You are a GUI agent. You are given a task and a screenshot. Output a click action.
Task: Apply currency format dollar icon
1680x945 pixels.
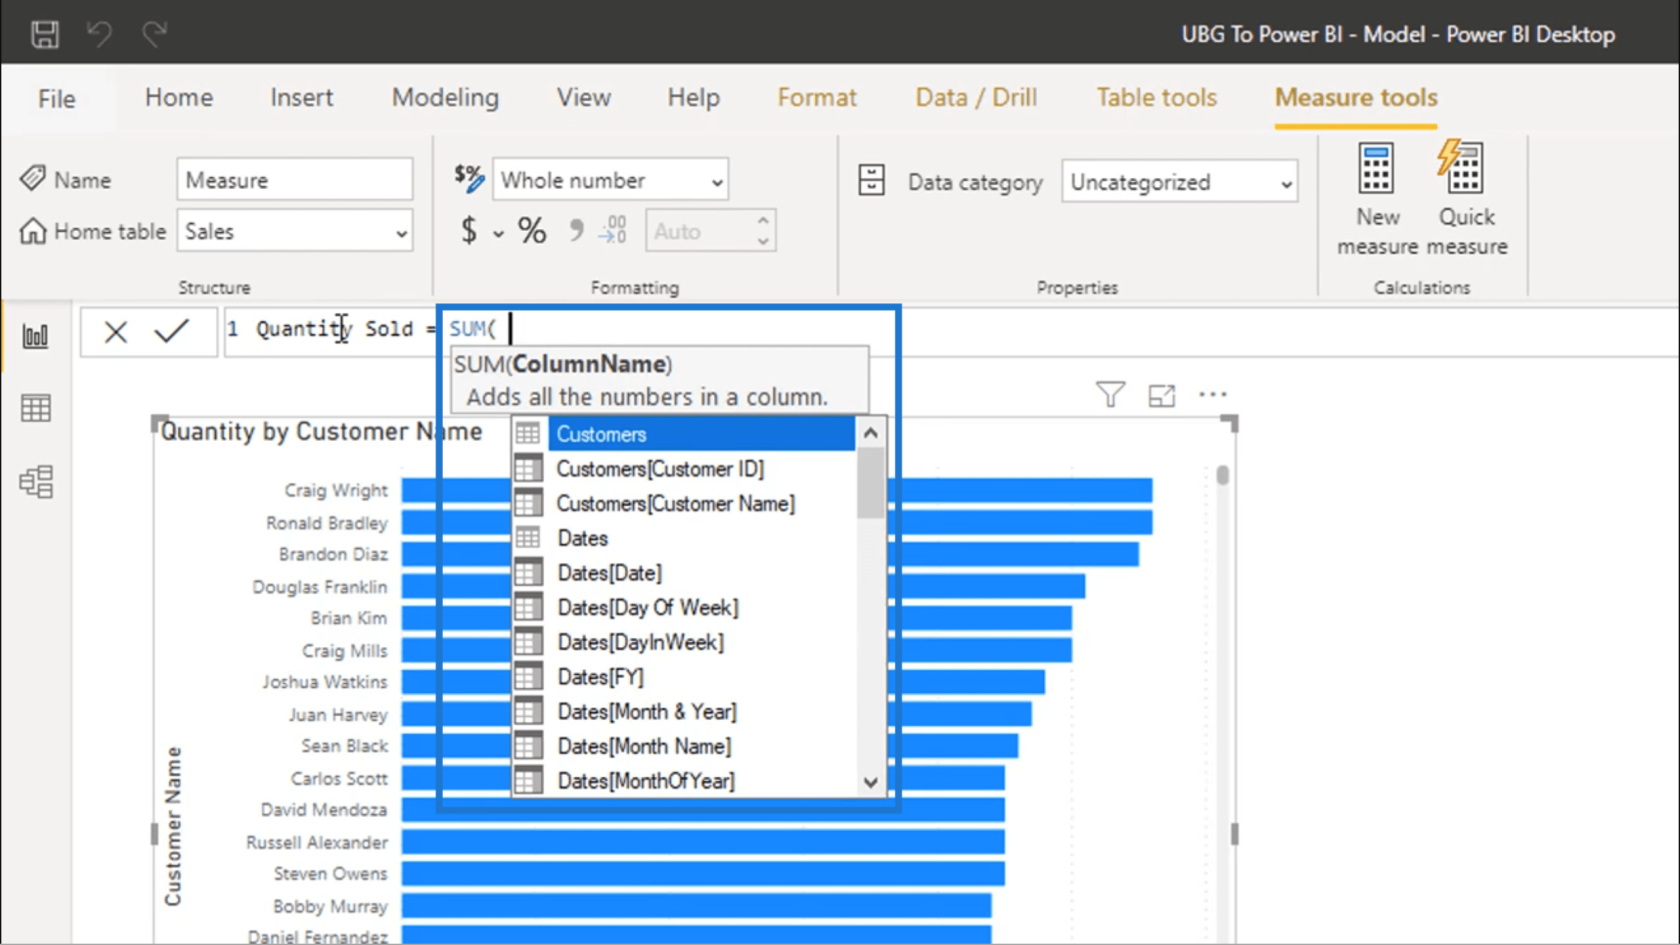469,231
